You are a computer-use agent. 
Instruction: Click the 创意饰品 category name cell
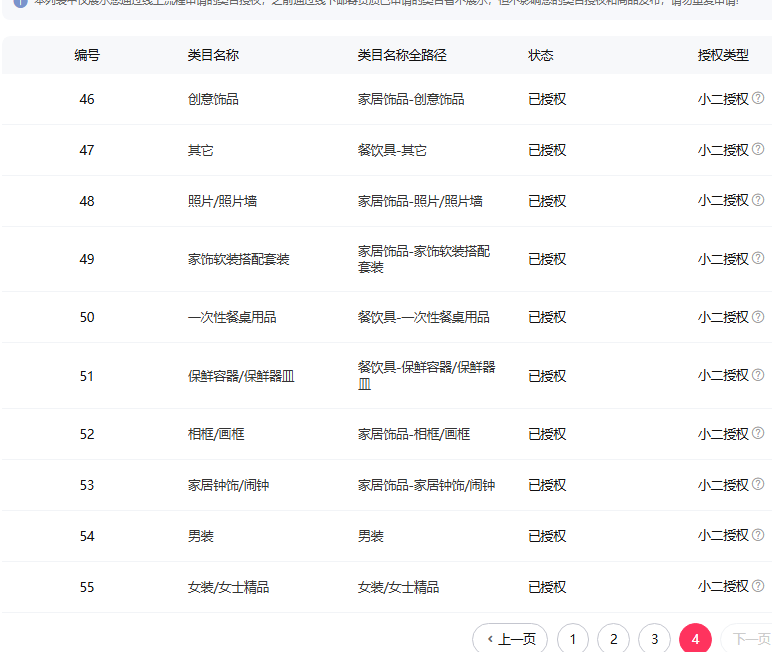point(213,99)
